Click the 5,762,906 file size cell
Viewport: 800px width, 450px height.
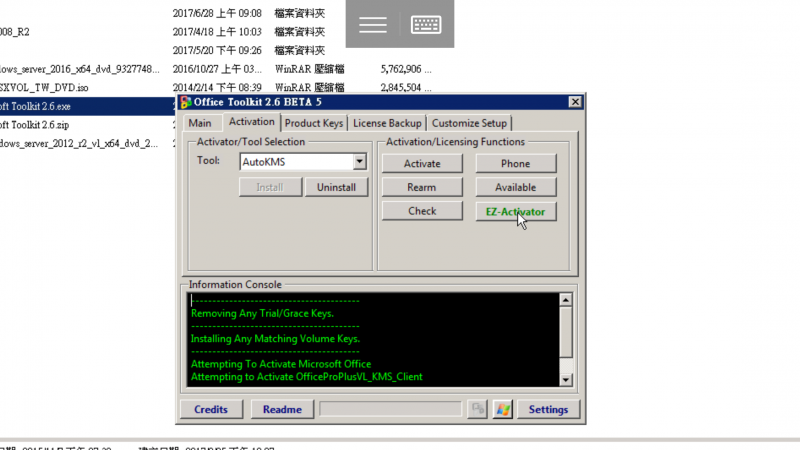pos(406,69)
